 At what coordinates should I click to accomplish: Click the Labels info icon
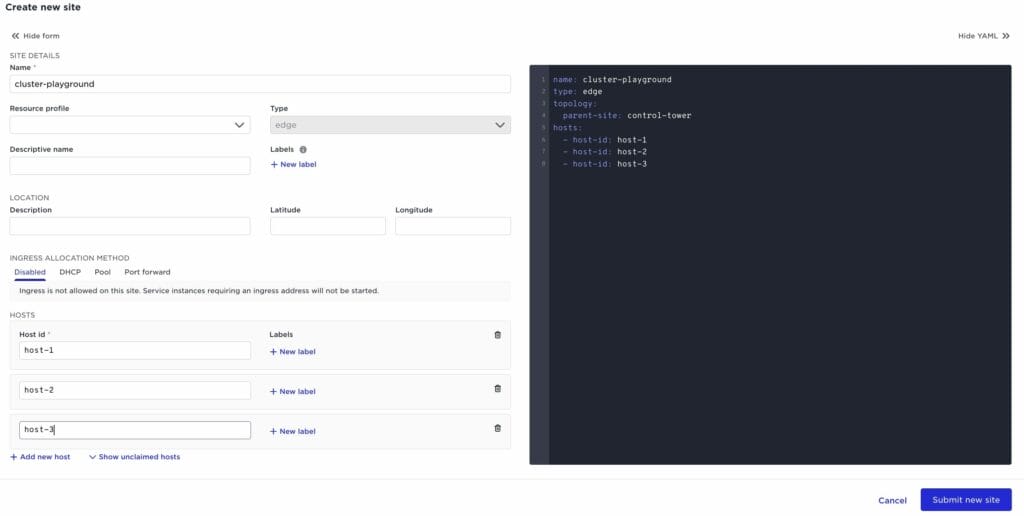303,149
